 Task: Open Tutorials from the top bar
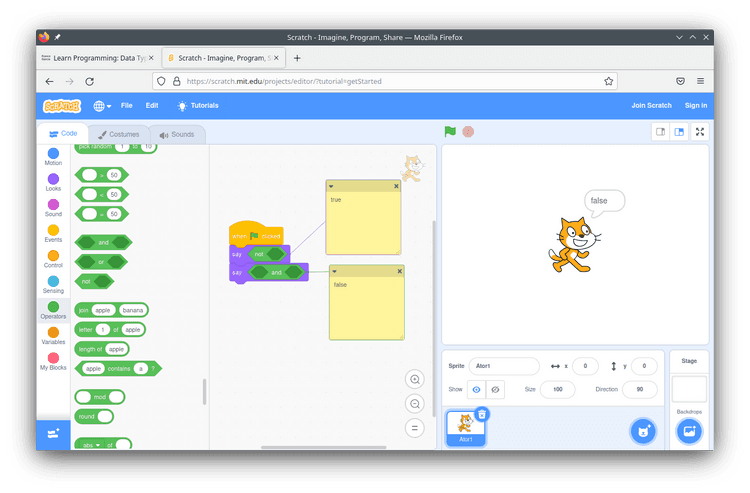(198, 106)
